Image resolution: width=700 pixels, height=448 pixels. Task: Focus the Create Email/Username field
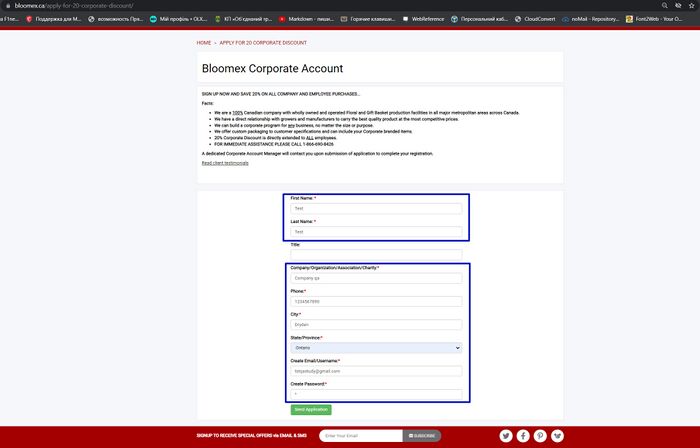click(x=376, y=371)
